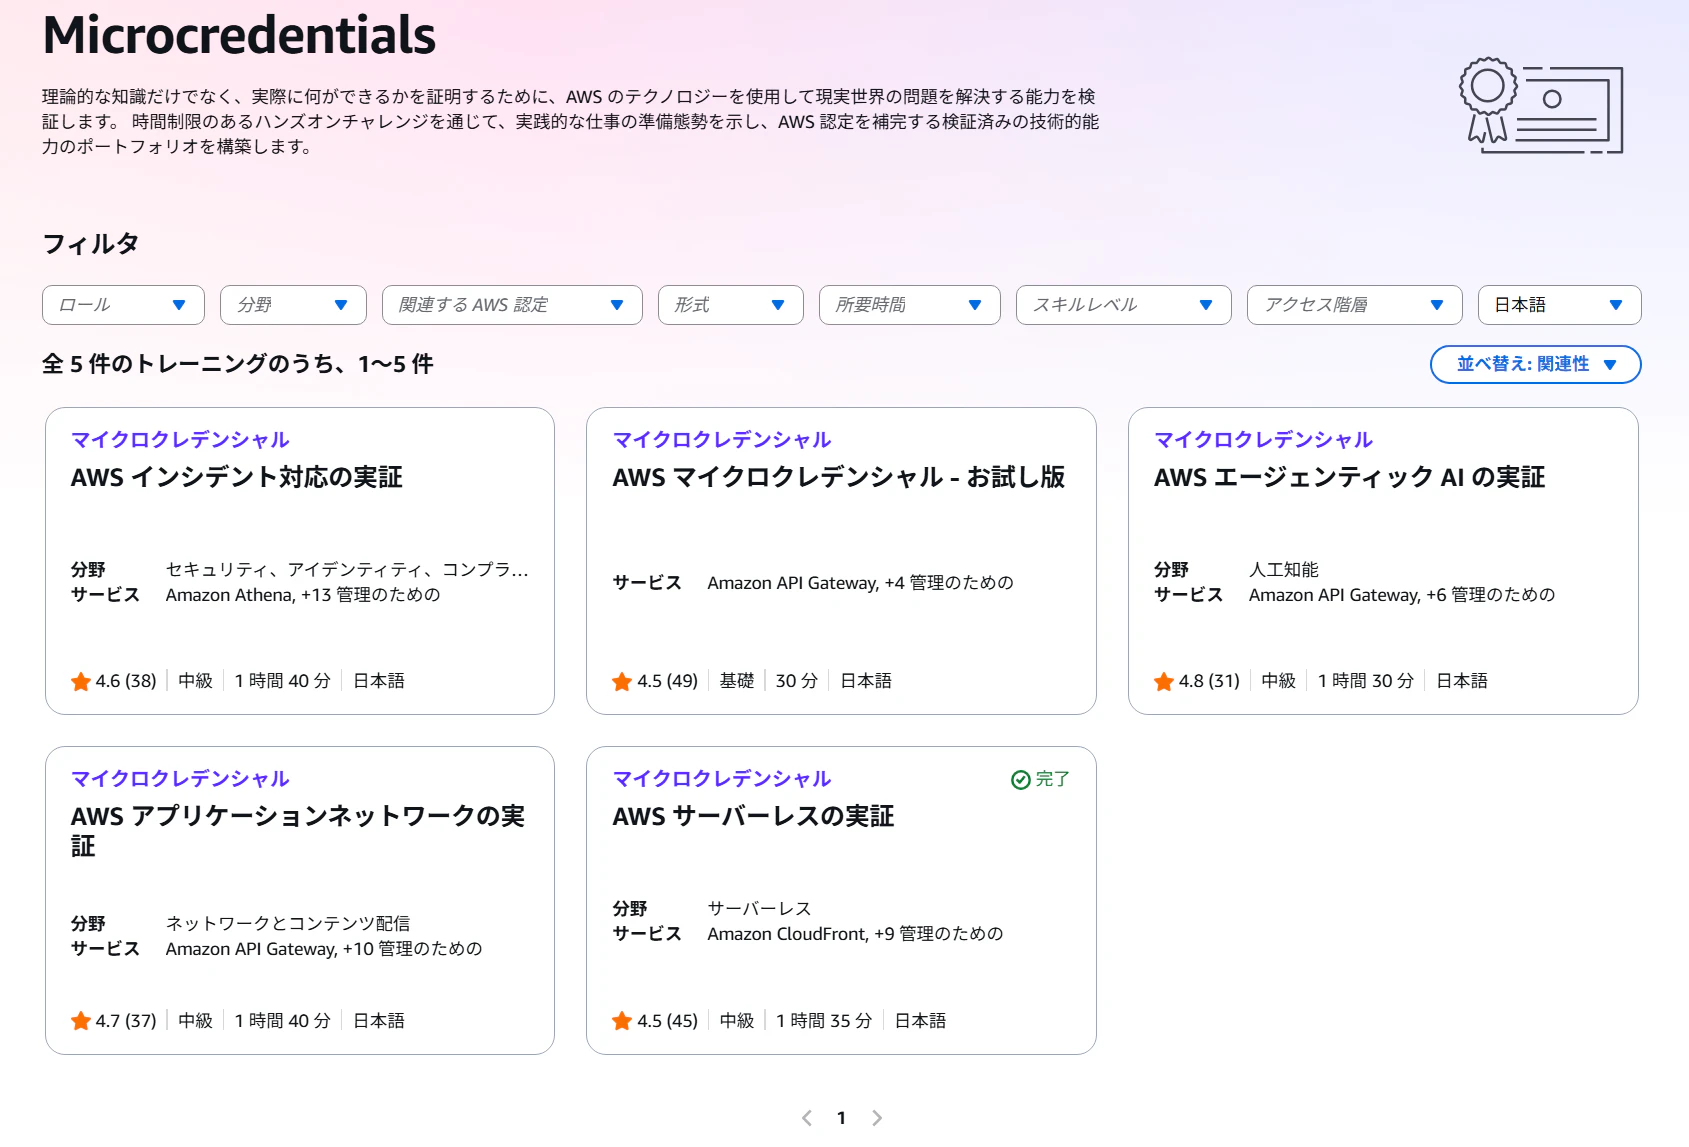
Task: Click the 1 時間 35 分 duration label
Action: coord(824,1021)
